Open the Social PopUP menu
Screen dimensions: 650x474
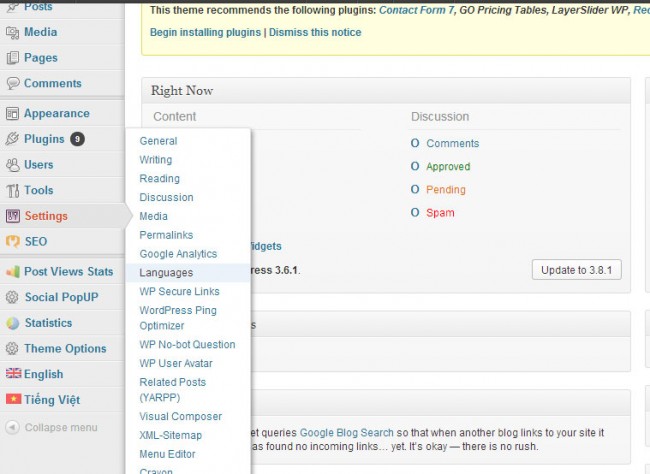[62, 297]
